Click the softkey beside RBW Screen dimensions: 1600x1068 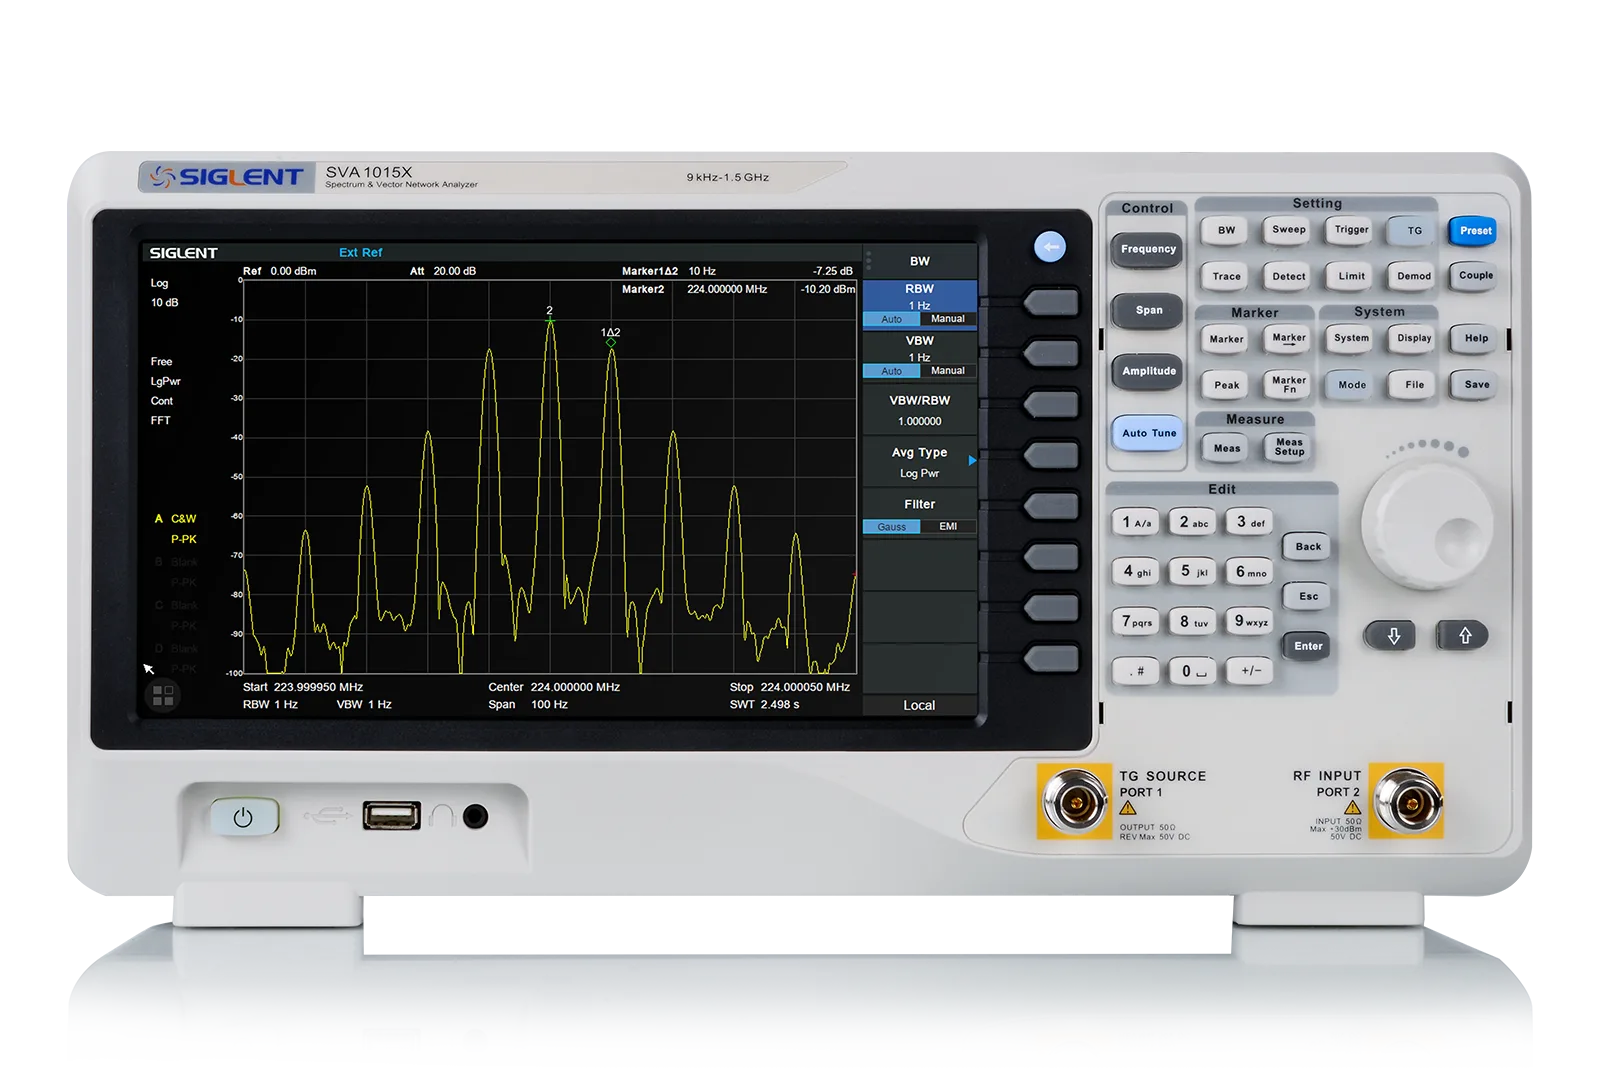[1051, 302]
